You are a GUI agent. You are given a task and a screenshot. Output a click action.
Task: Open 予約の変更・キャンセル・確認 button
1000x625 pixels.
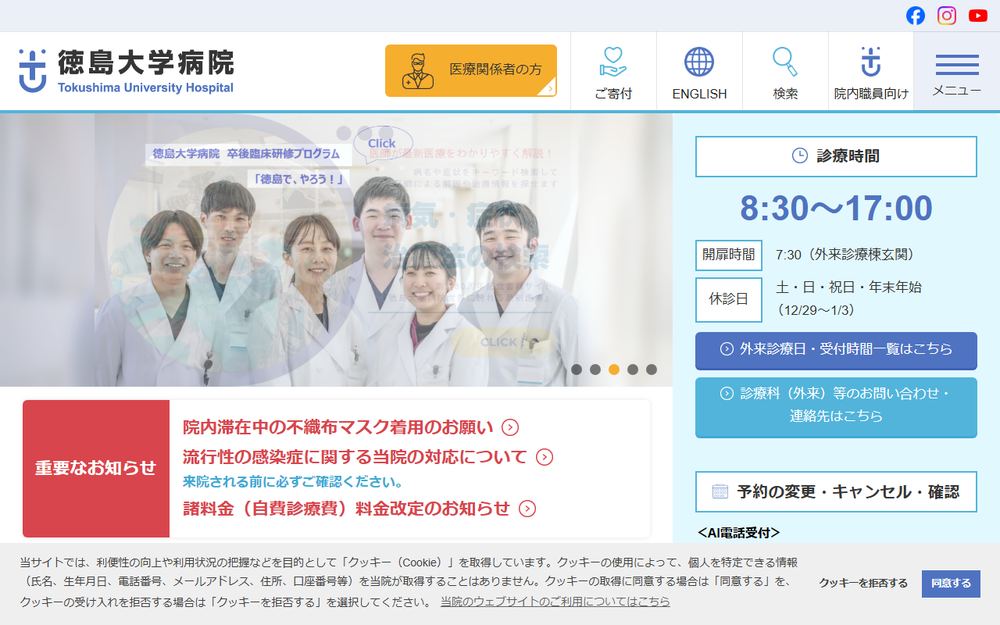click(835, 492)
